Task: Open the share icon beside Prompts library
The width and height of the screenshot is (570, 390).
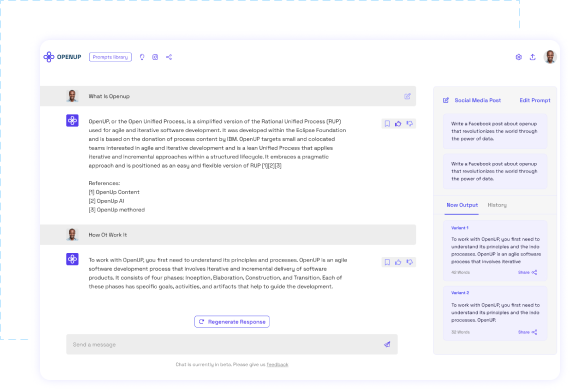Action: coord(169,57)
